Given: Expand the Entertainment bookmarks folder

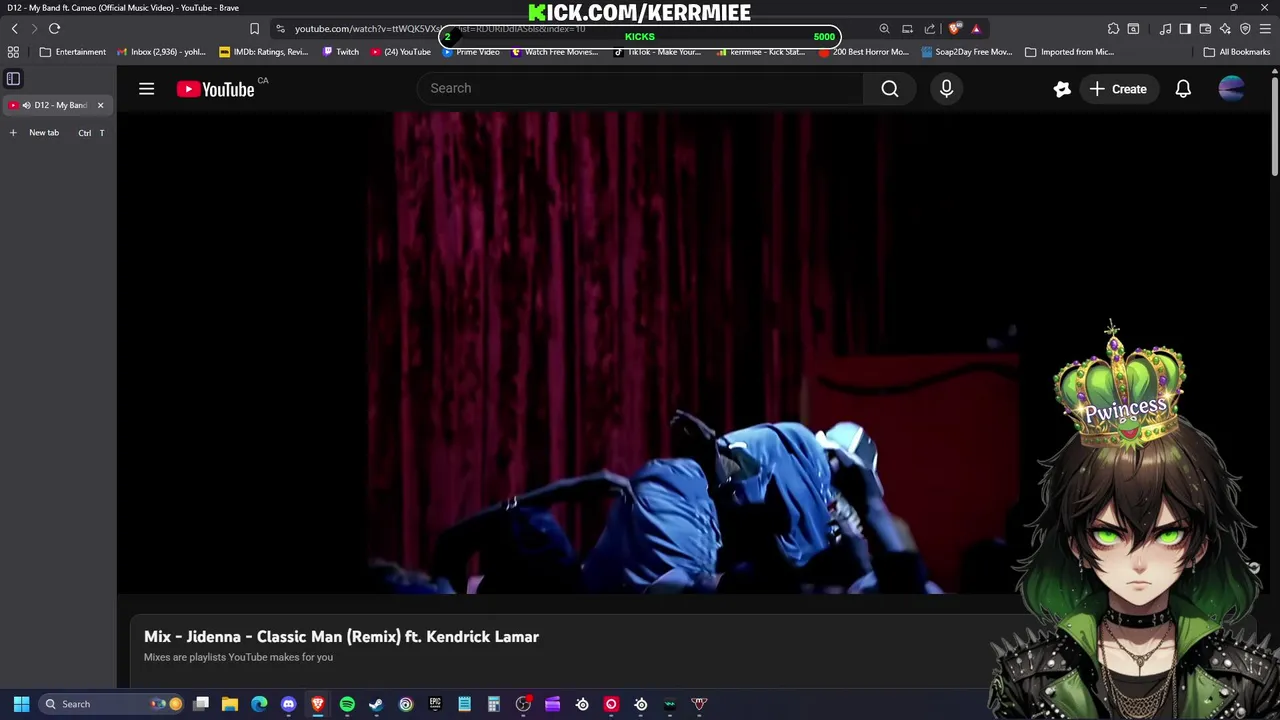Looking at the screenshot, I should (72, 52).
